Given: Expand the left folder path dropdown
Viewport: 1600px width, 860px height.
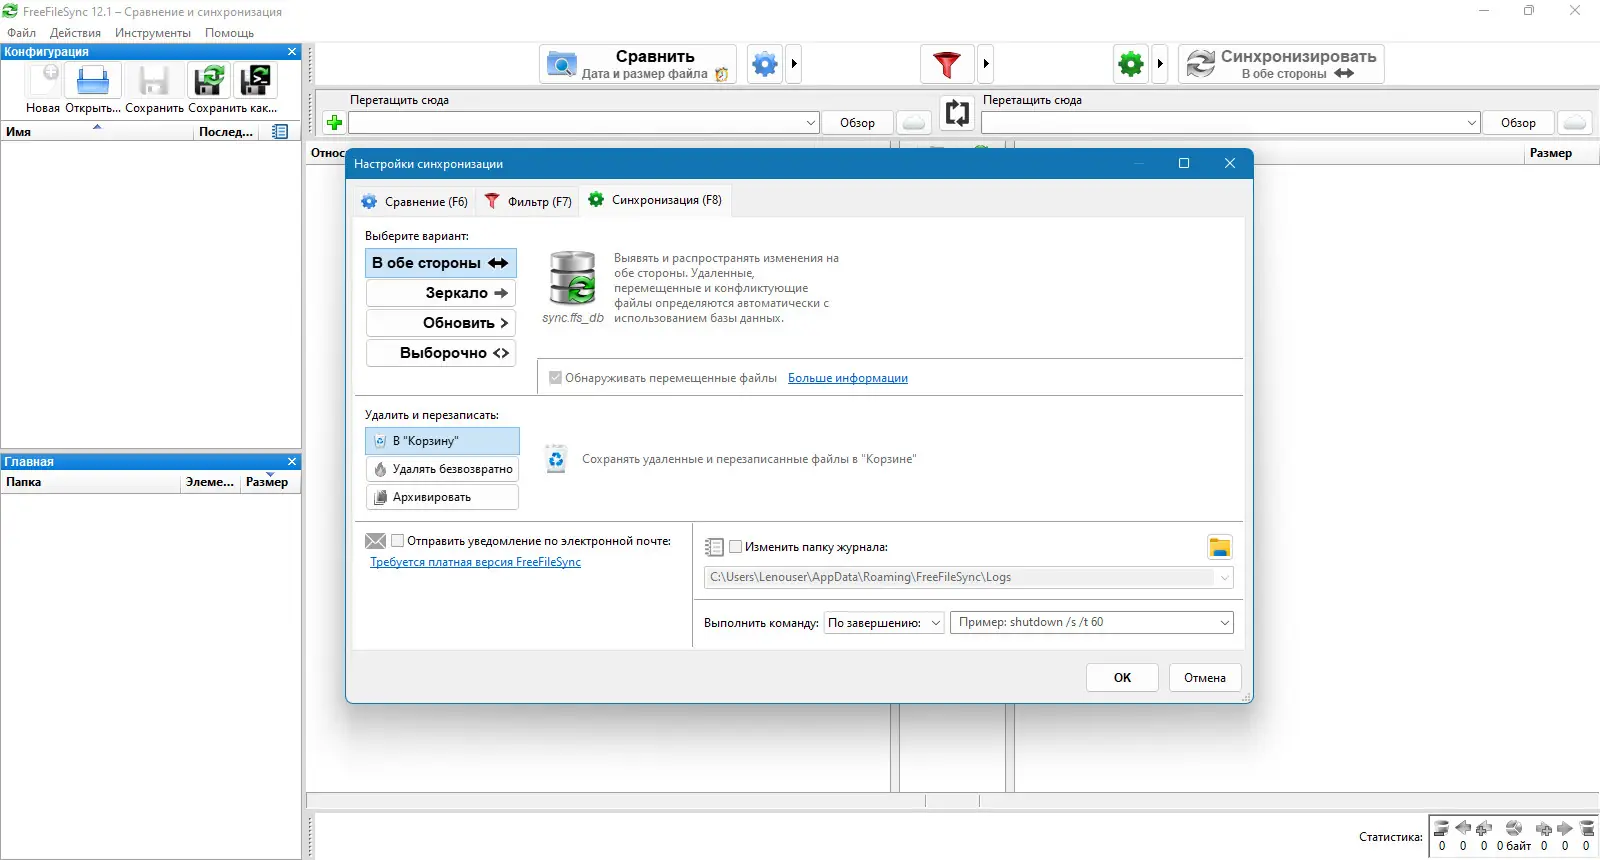Looking at the screenshot, I should (x=811, y=123).
